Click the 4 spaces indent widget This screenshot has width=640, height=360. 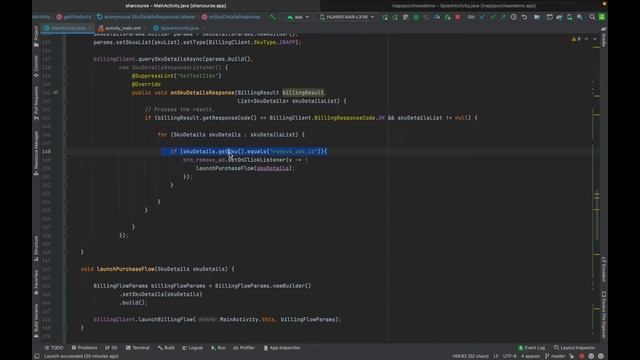pos(530,356)
